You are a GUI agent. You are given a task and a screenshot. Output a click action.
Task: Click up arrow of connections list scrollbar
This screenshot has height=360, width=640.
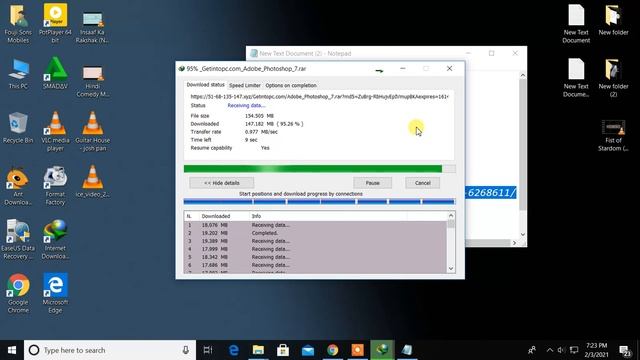tap(451, 216)
